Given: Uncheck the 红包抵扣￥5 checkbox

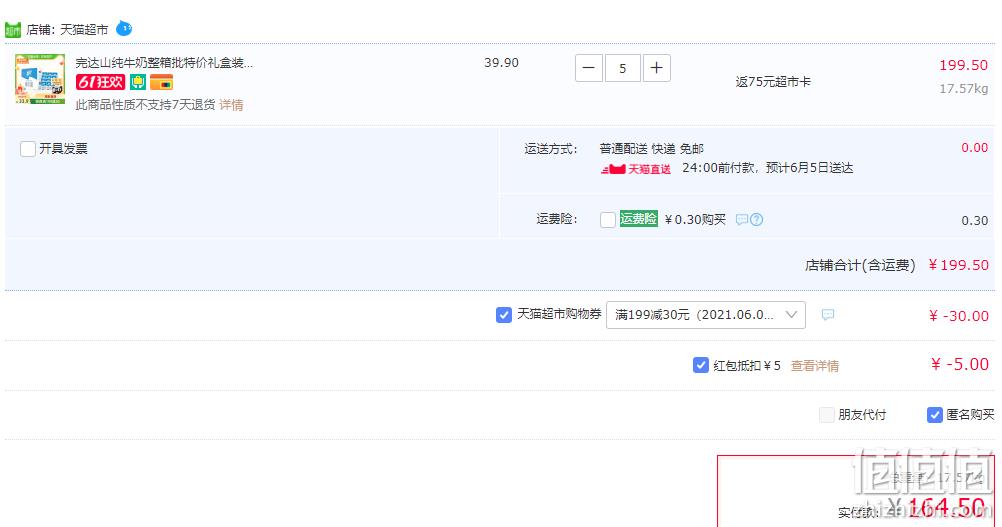Looking at the screenshot, I should coord(700,365).
